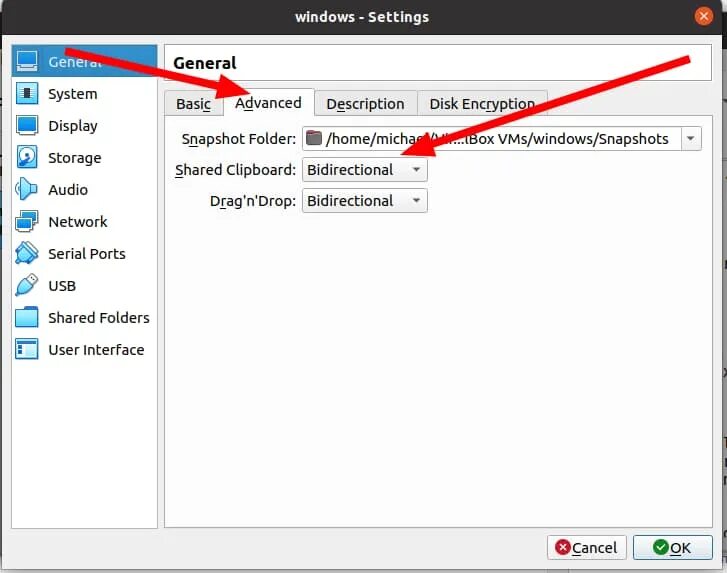
Task: Click the General monitor icon in sidebar
Action: 28,61
